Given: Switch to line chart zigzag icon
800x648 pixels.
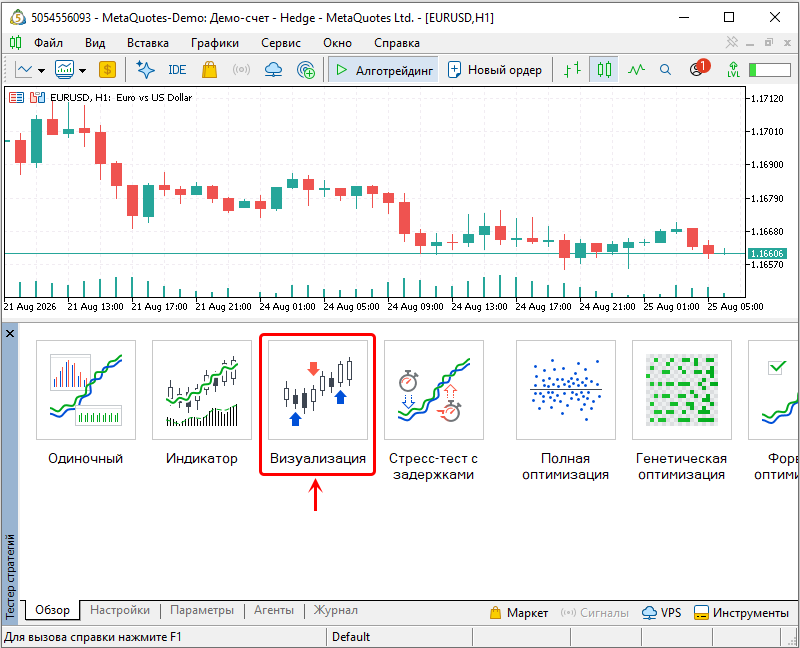Looking at the screenshot, I should point(636,69).
